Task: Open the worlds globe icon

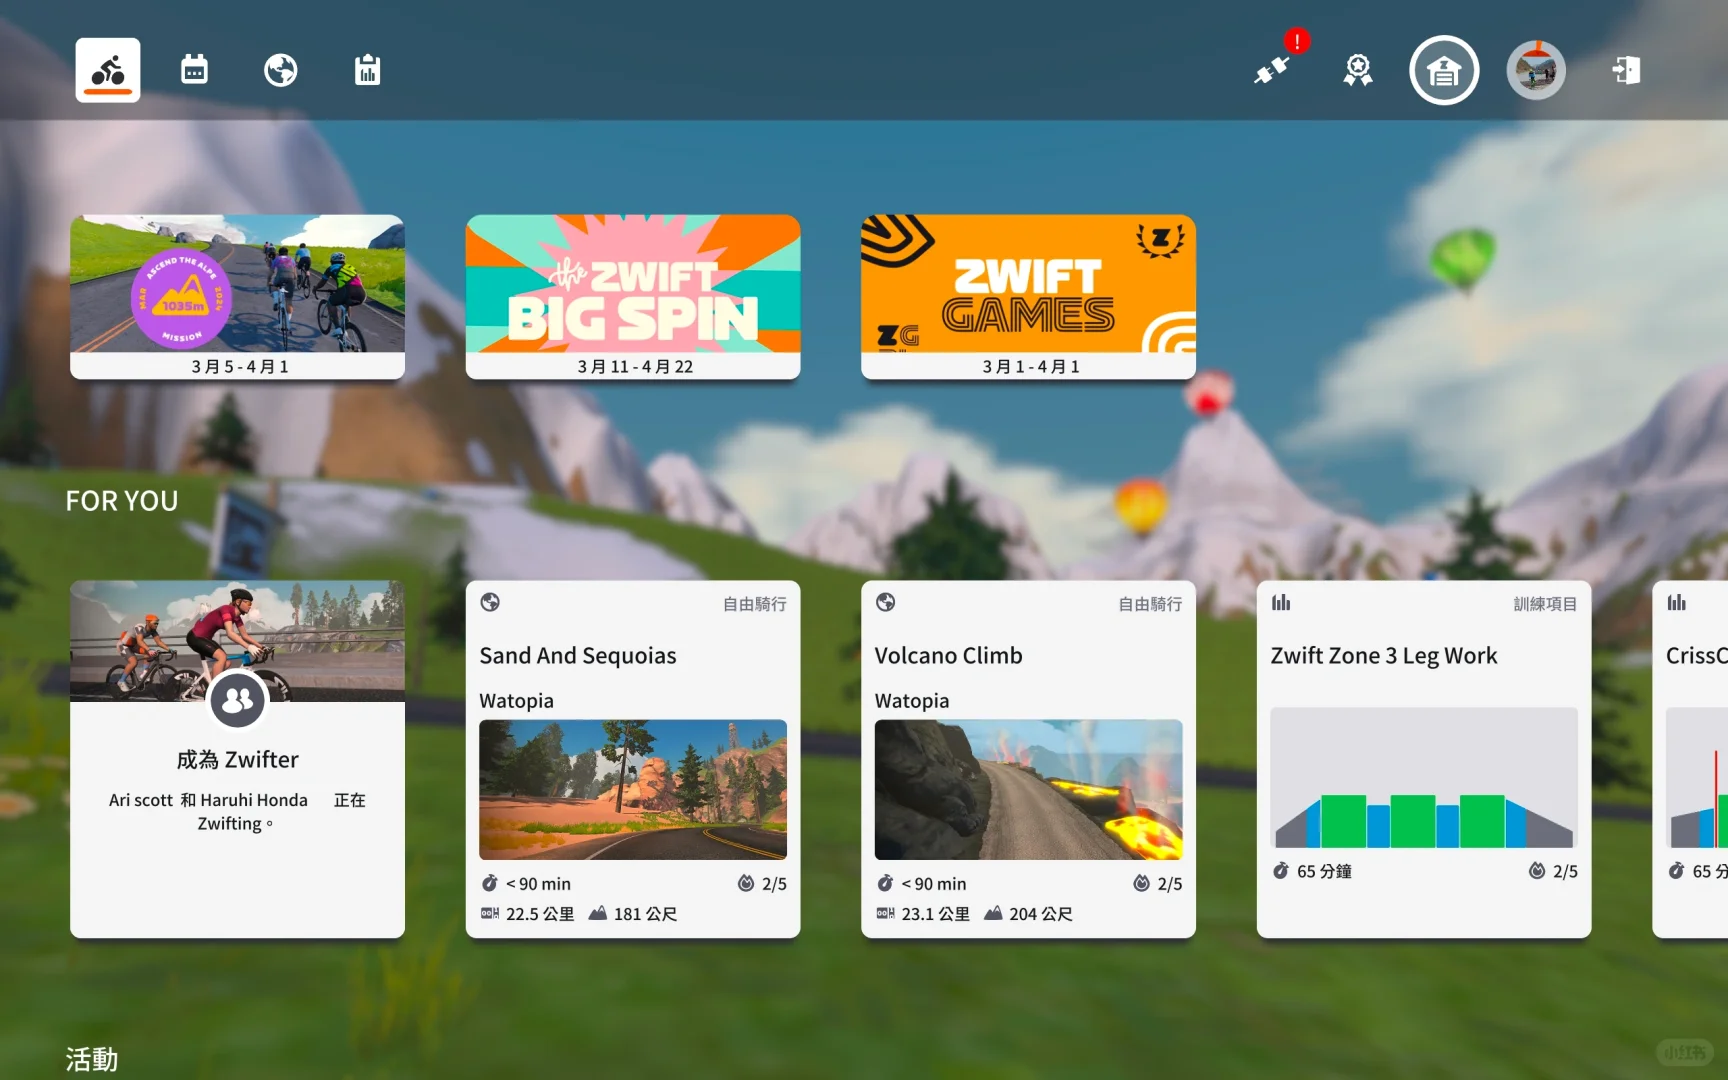Action: tap(281, 70)
